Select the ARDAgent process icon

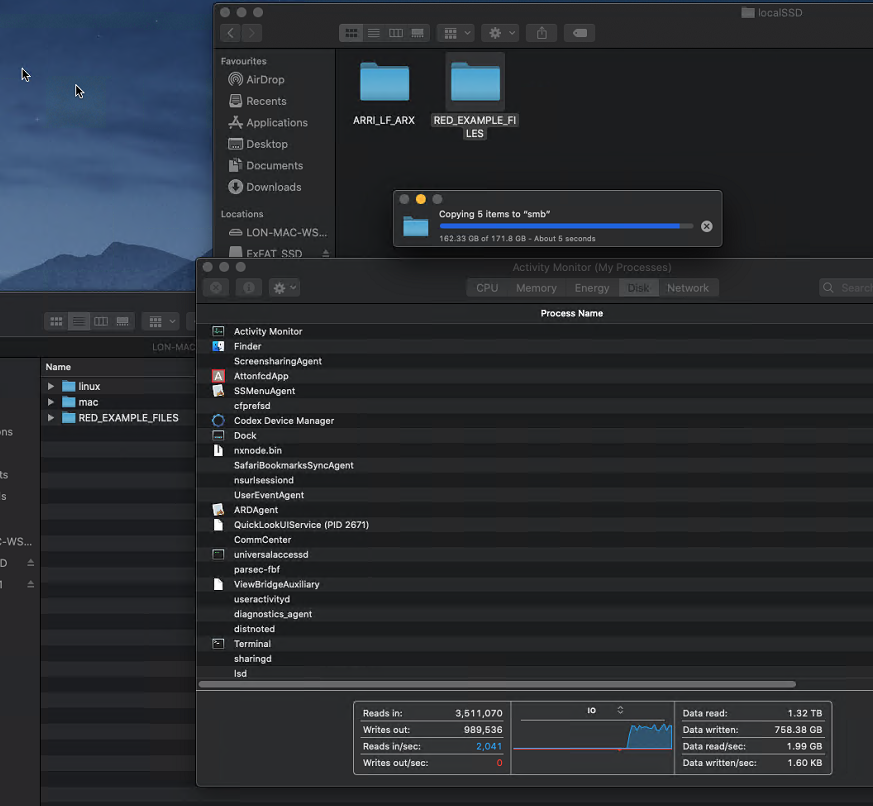[218, 510]
